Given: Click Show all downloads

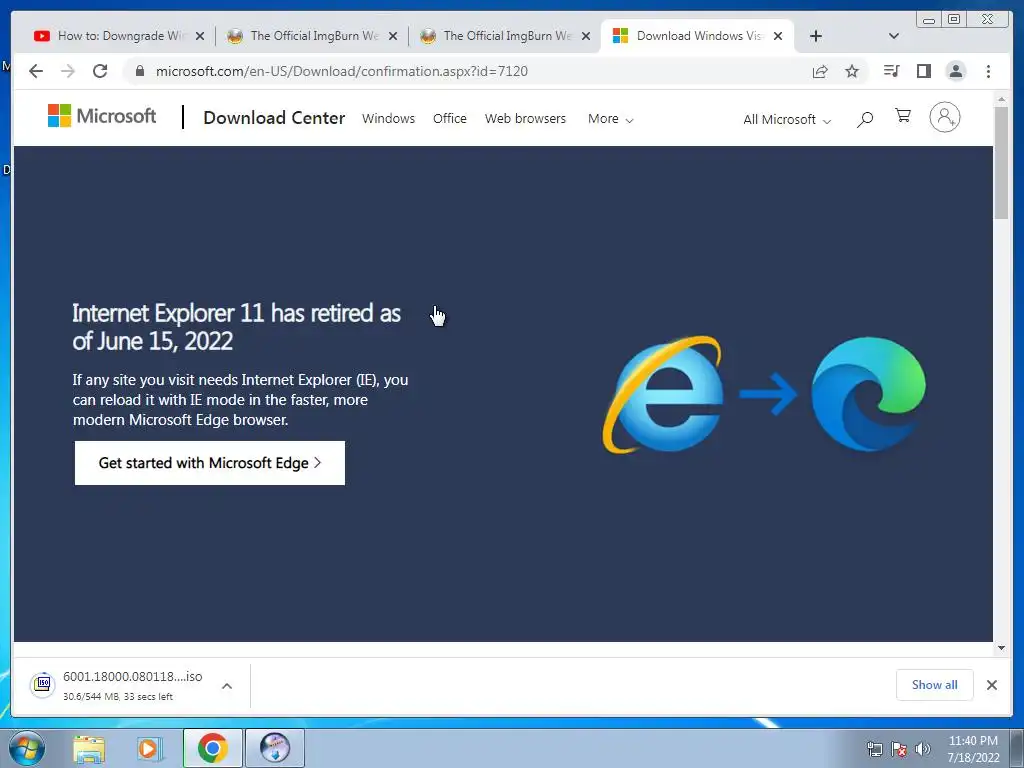Looking at the screenshot, I should pos(935,685).
